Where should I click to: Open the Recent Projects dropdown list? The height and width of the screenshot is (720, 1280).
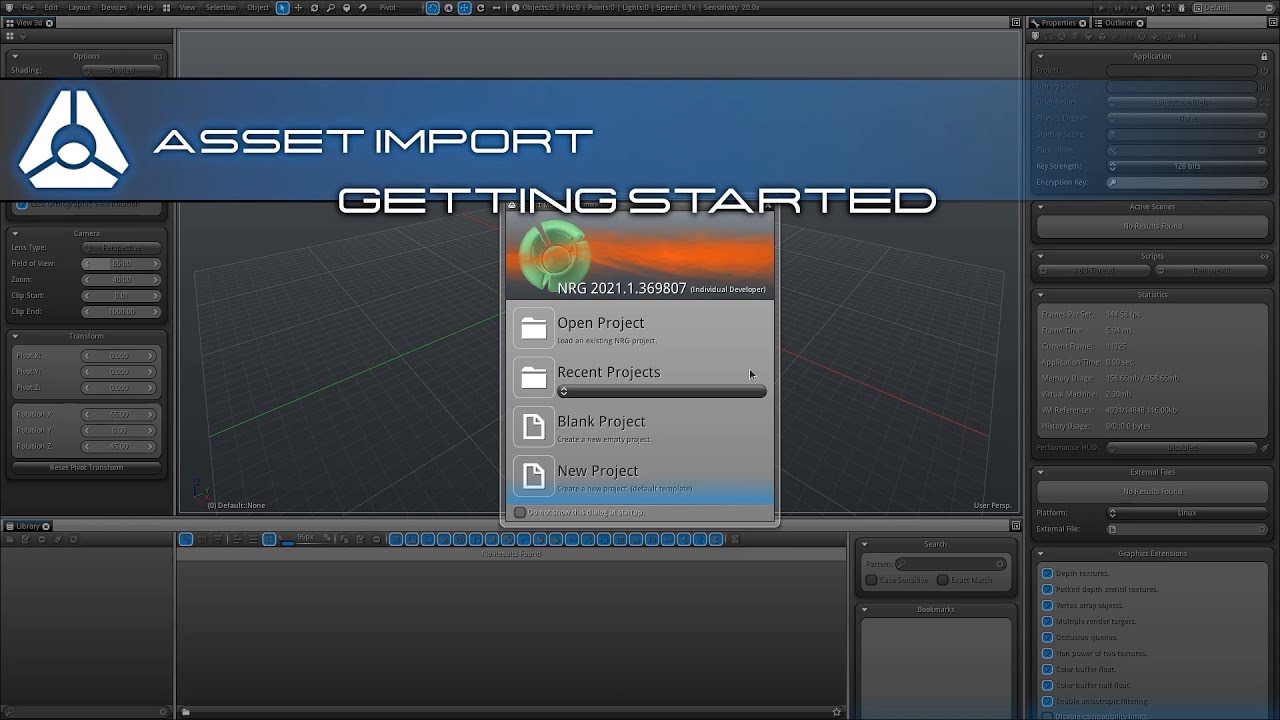tap(662, 392)
